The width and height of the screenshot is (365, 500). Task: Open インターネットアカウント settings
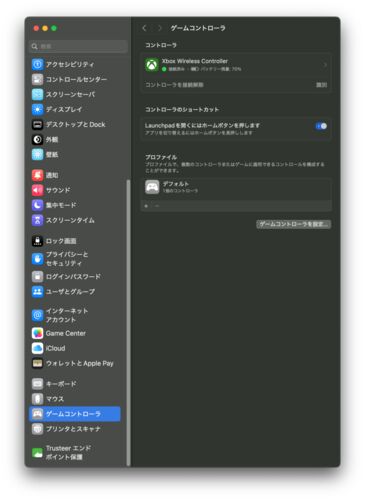pyautogui.click(x=60, y=315)
